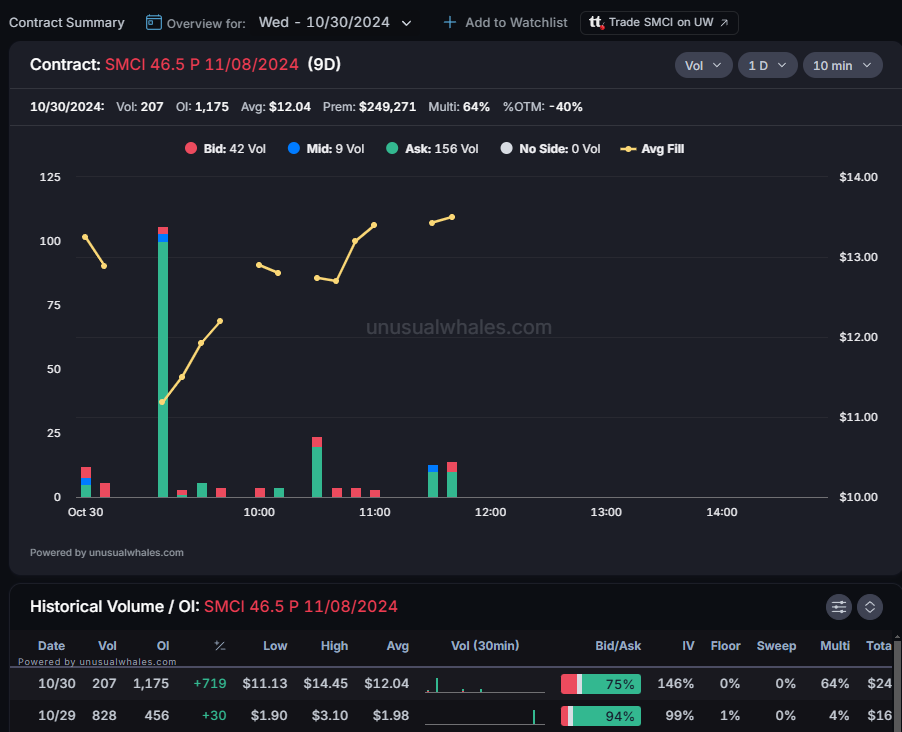This screenshot has height=732, width=902.
Task: Click the tastytrade logo in the Trade SMCI button
Action: 596,22
